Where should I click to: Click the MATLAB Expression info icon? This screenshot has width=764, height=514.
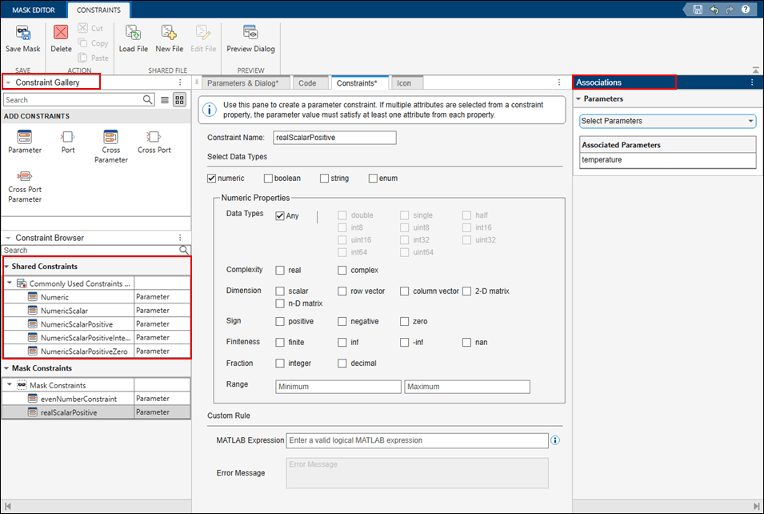pyautogui.click(x=555, y=440)
